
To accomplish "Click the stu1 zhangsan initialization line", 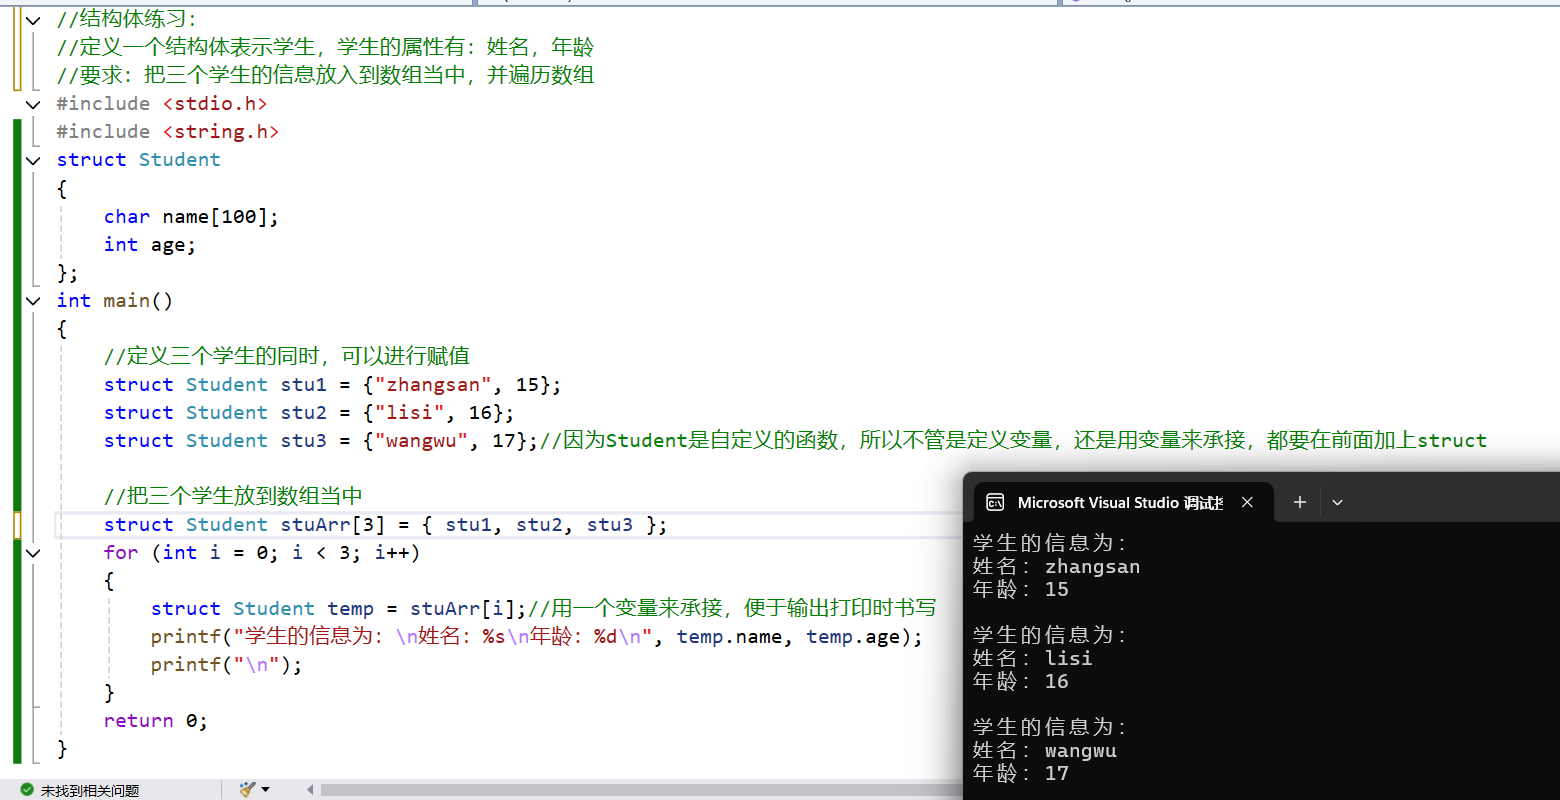I will [x=333, y=385].
